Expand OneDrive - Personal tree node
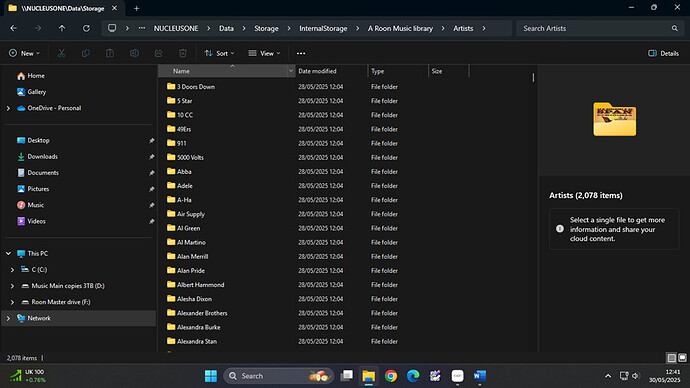The image size is (690, 388). (8, 108)
